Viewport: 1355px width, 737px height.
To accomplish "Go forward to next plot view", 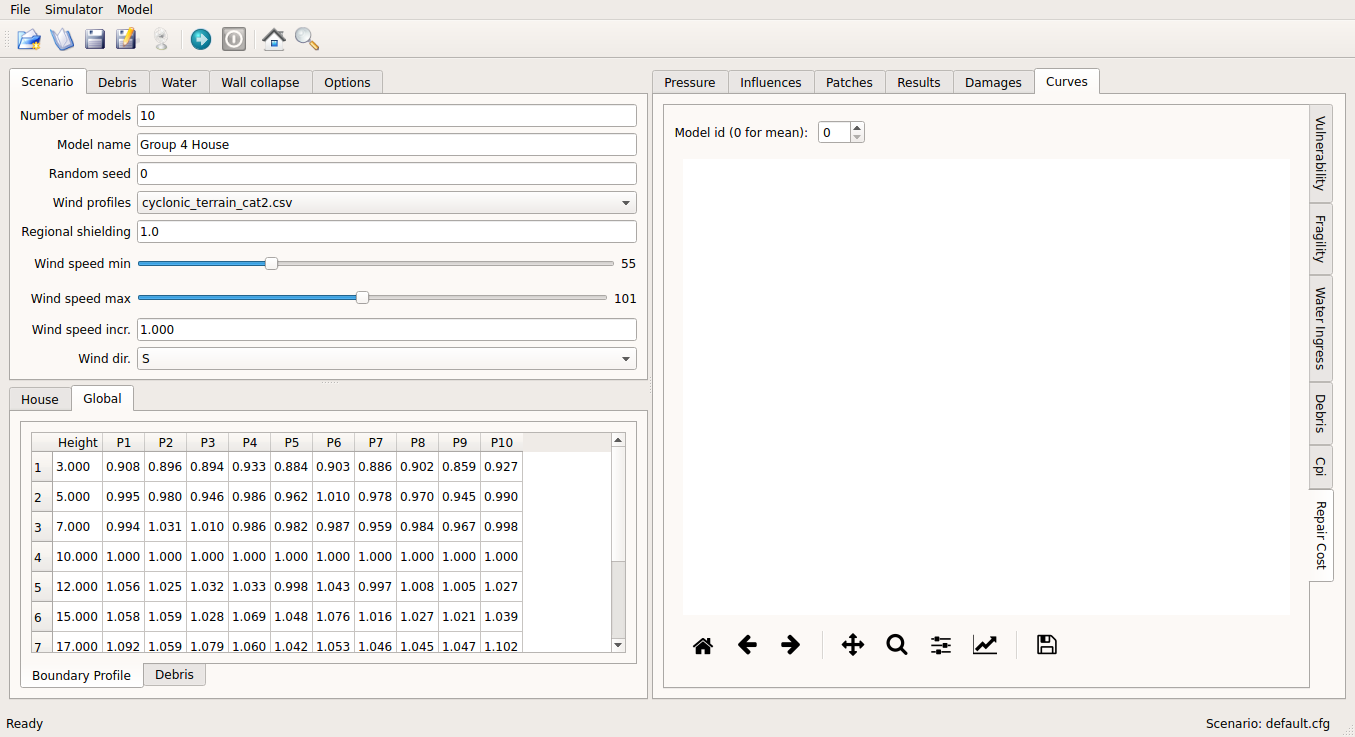I will coord(791,645).
